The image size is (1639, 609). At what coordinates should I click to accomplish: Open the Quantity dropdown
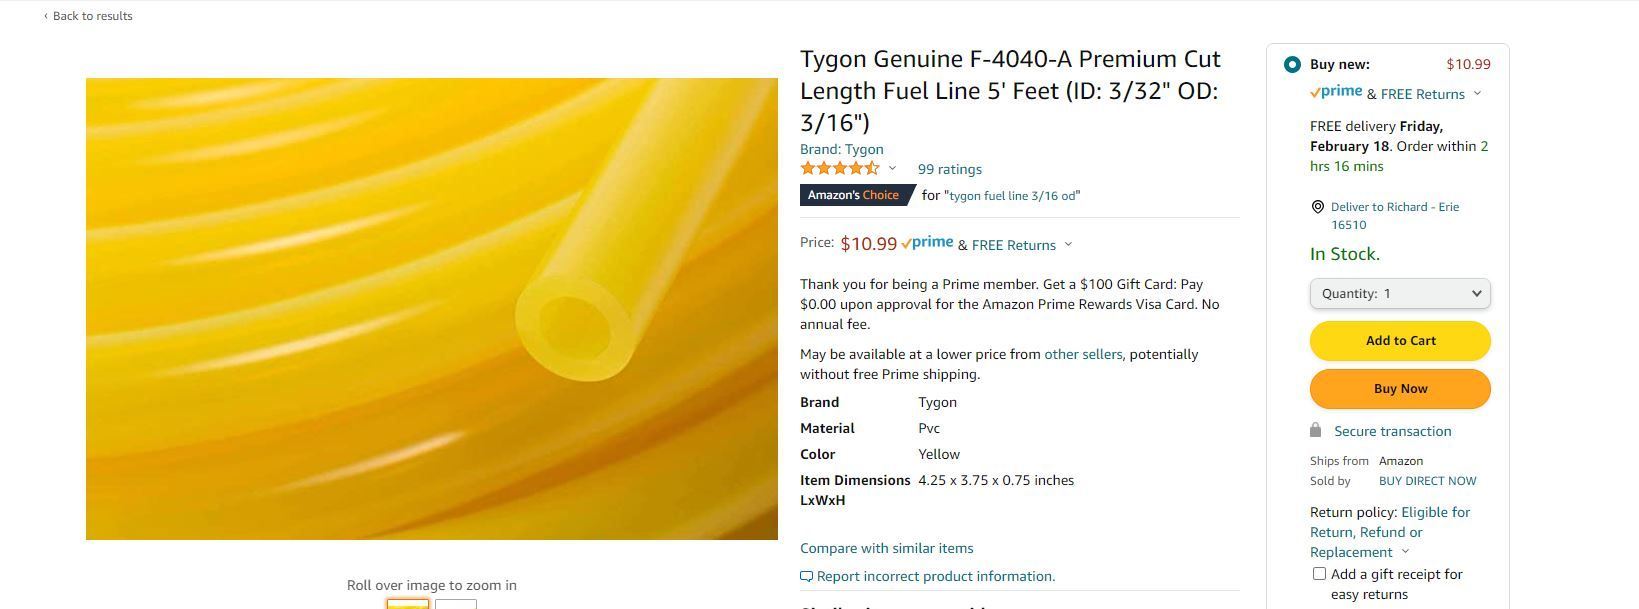click(1400, 293)
